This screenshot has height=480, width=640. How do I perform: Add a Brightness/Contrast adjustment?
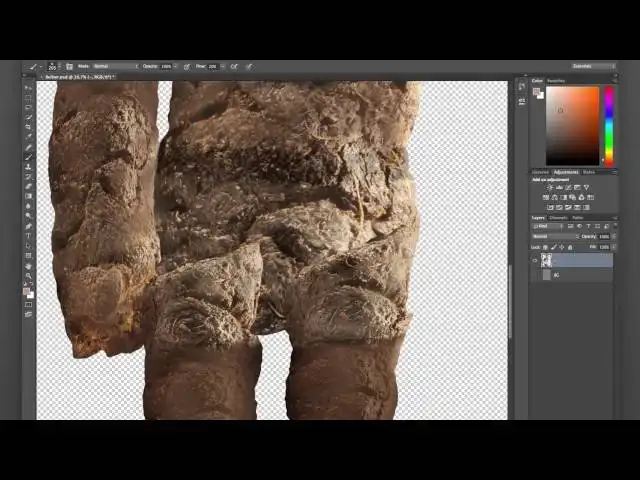tap(549, 187)
